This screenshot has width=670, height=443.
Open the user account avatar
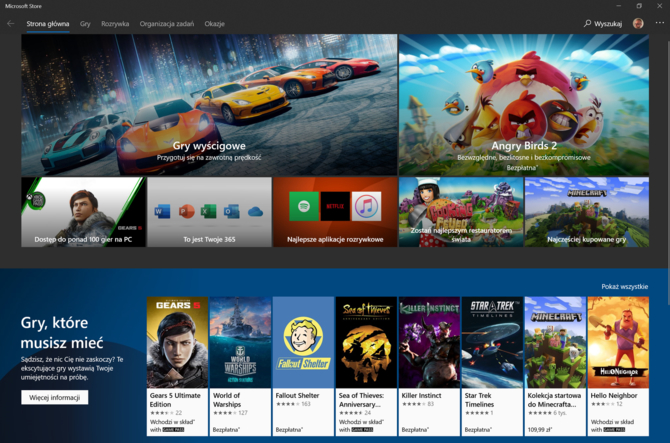[638, 23]
